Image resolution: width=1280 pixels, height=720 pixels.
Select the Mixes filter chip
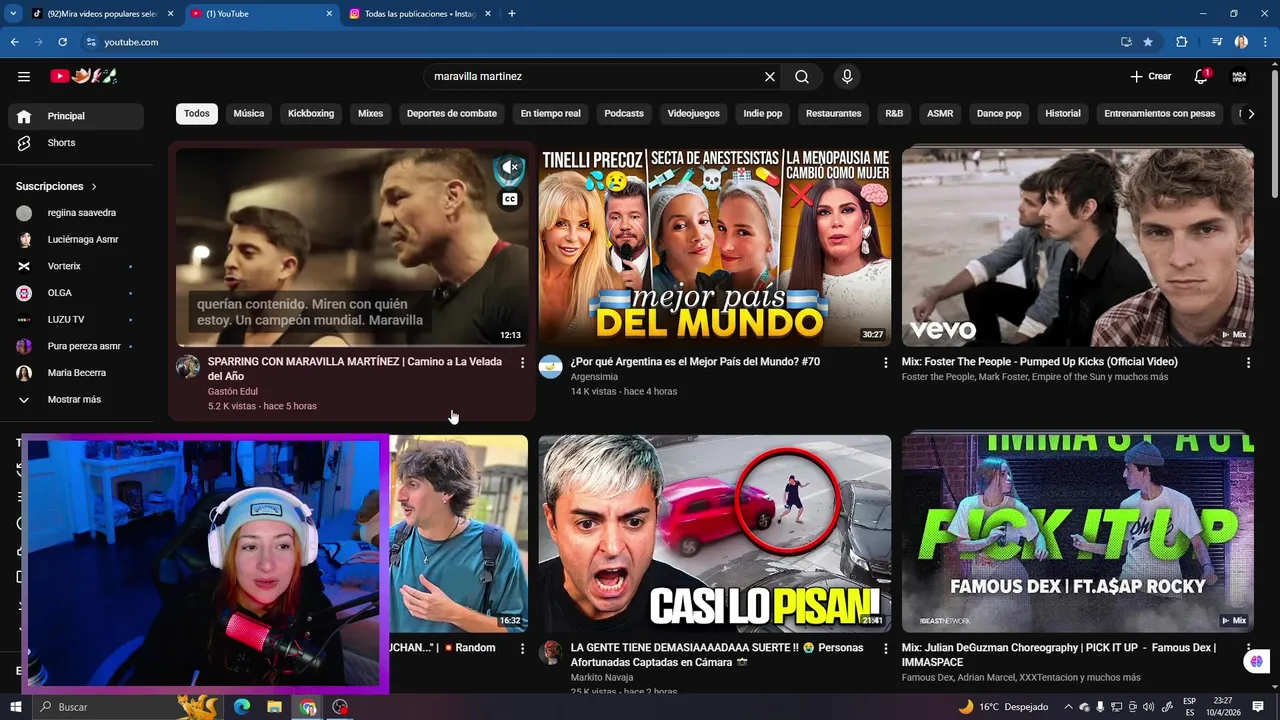tap(371, 114)
